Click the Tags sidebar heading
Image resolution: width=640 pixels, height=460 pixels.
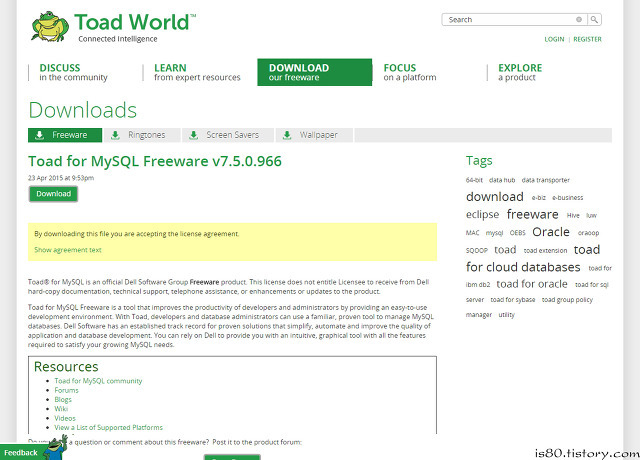479,161
